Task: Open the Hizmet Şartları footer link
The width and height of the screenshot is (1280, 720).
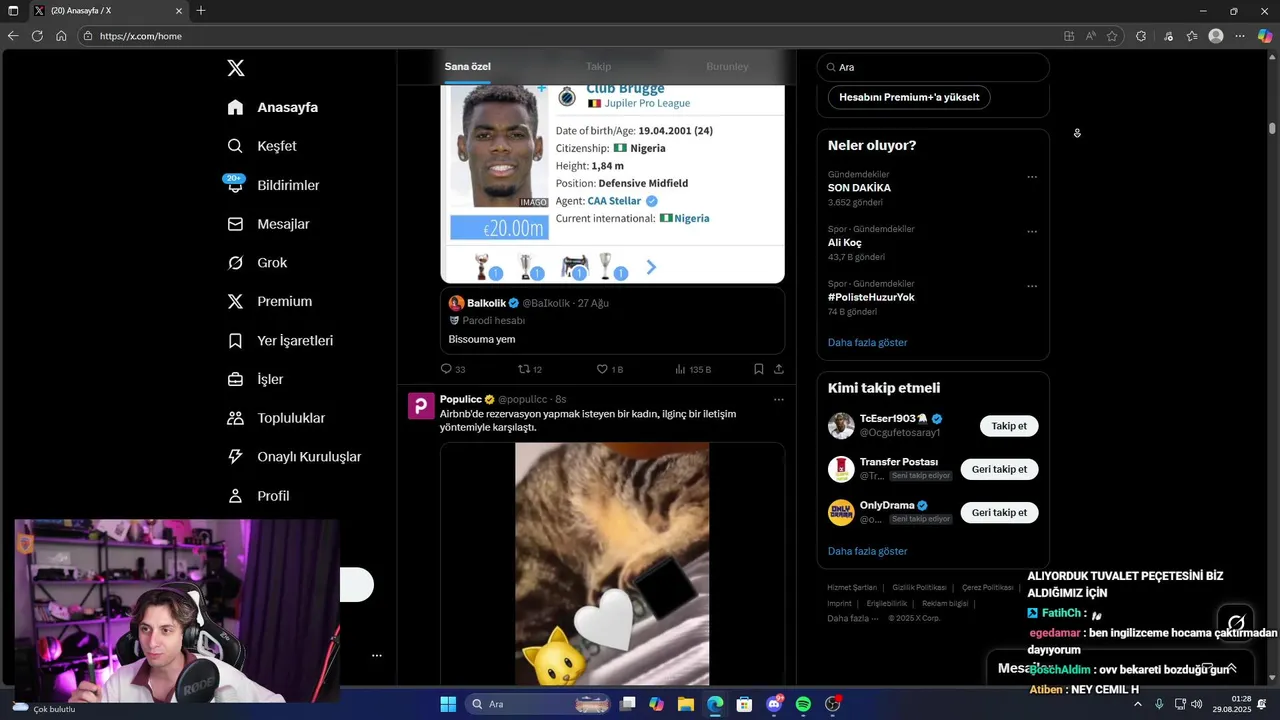Action: (852, 588)
